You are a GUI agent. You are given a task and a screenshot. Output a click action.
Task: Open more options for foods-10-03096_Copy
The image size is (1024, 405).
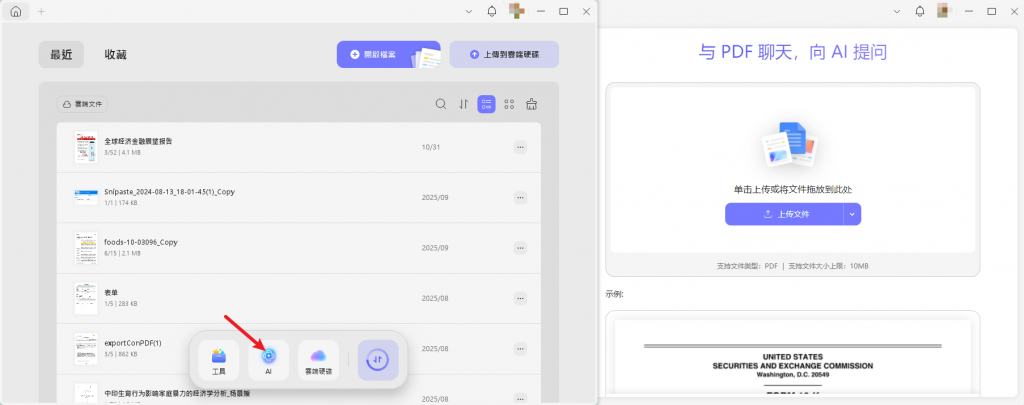coord(520,248)
